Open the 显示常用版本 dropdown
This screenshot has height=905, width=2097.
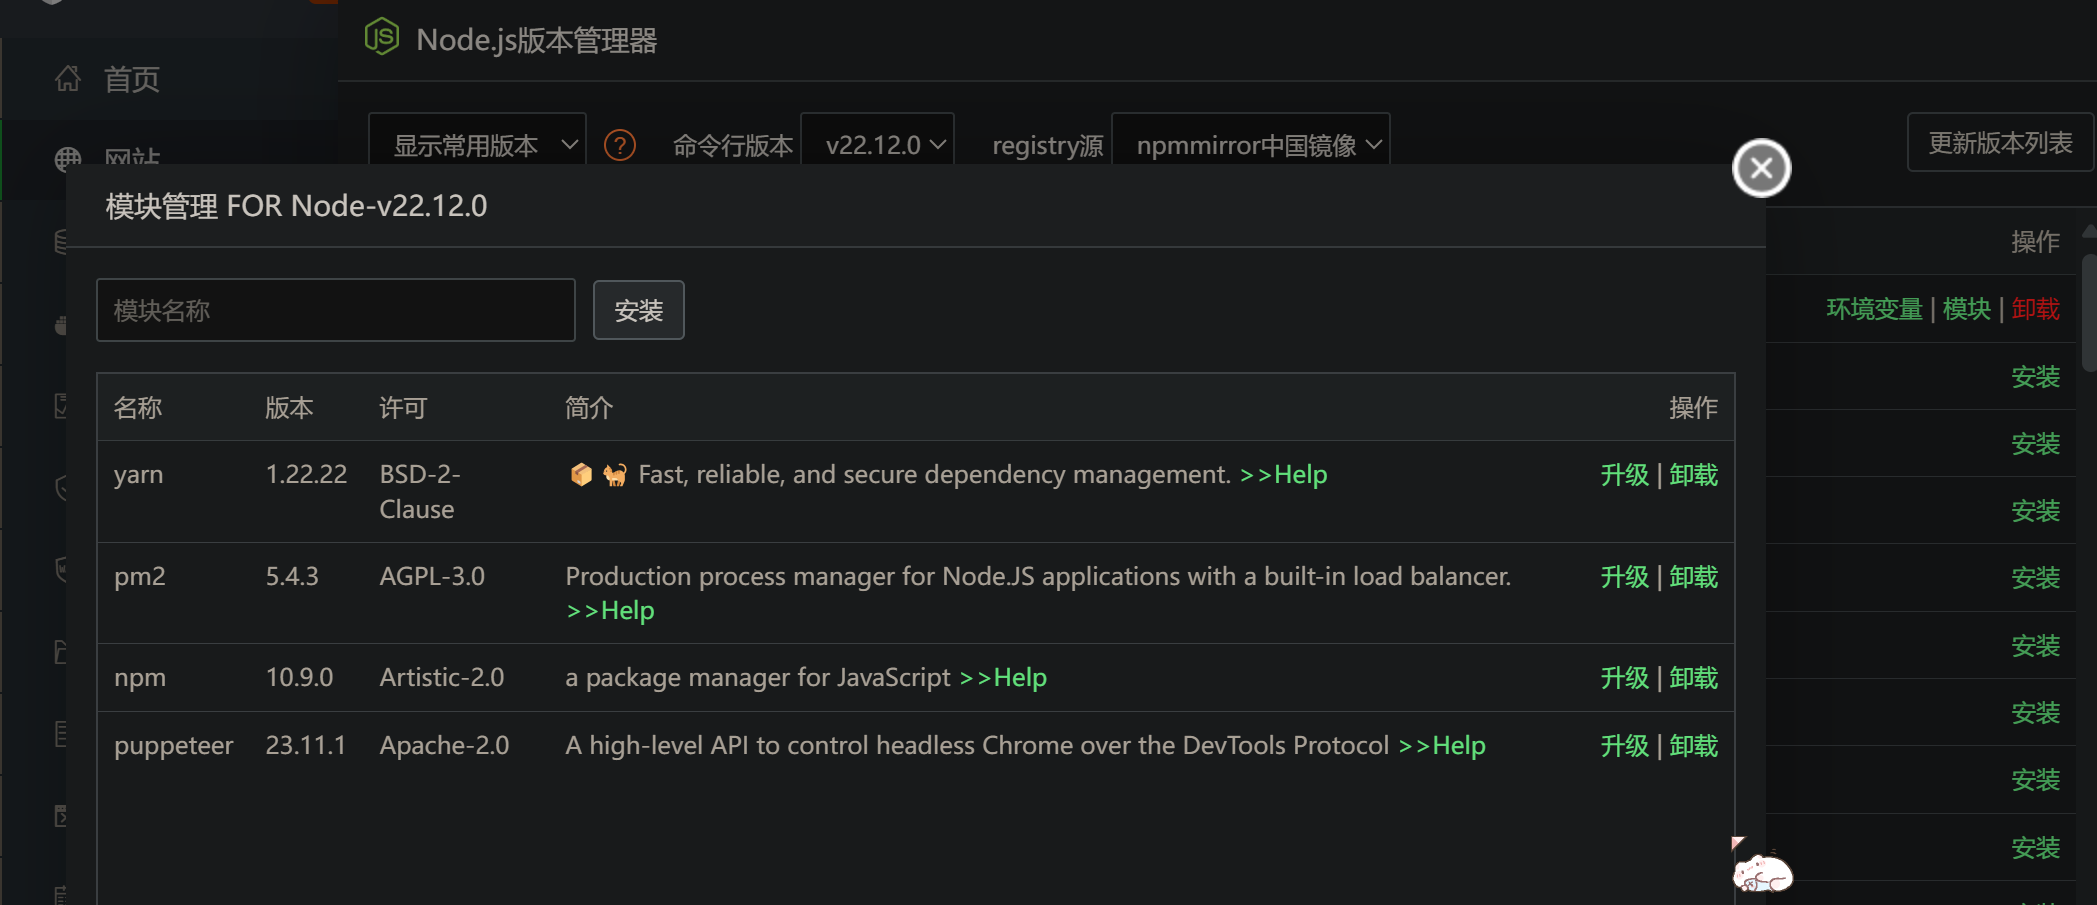478,146
